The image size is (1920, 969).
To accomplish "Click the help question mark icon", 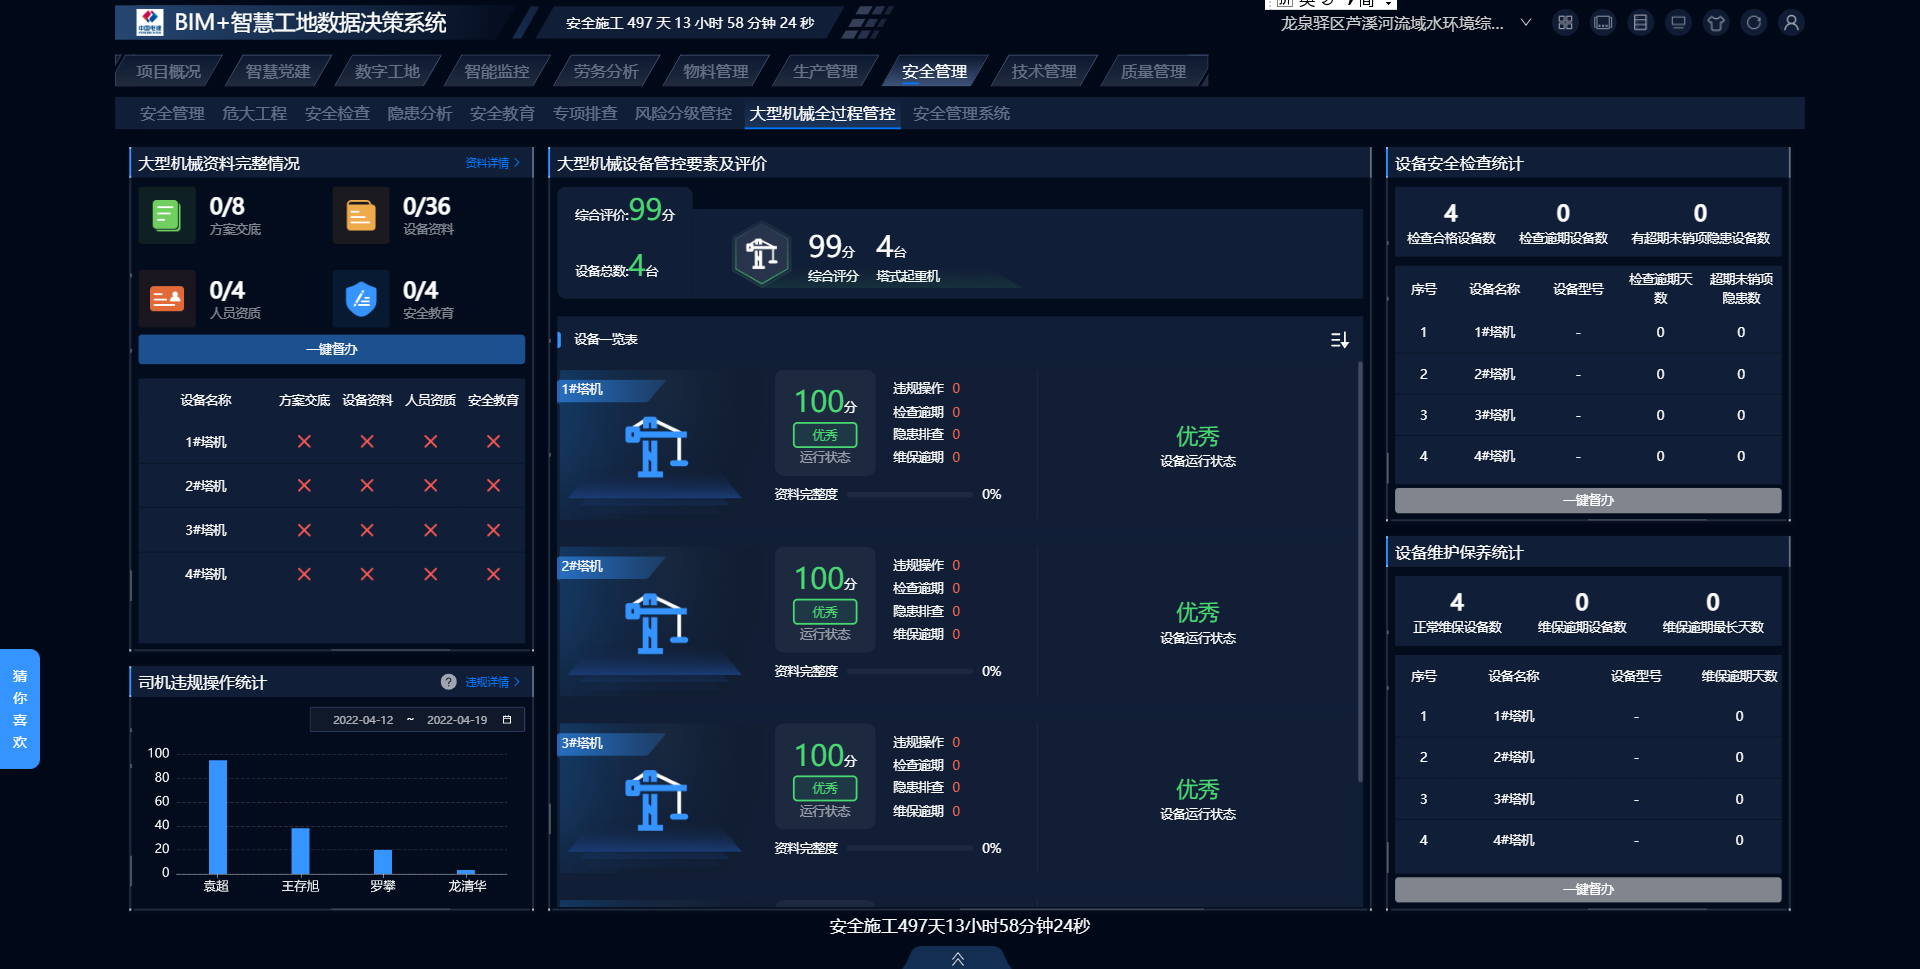I will coord(449,682).
